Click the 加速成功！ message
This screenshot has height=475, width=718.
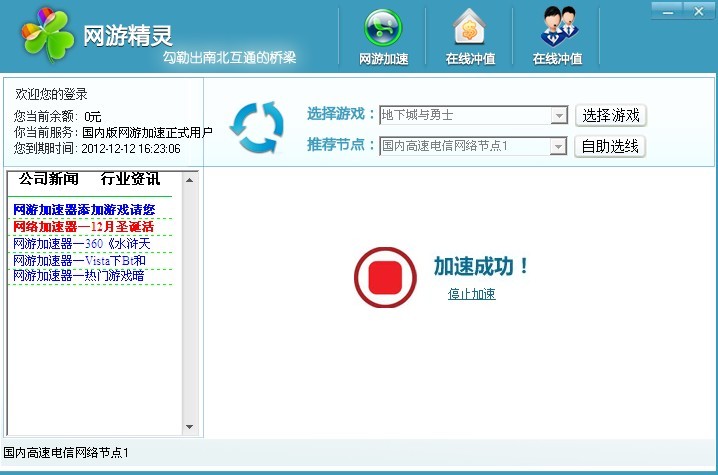tap(481, 266)
